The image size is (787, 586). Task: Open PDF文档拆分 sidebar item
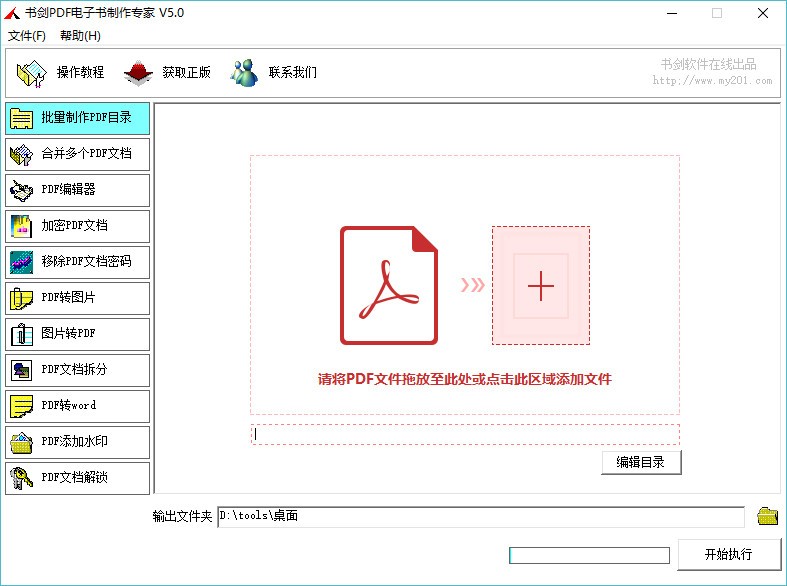pyautogui.click(x=77, y=371)
